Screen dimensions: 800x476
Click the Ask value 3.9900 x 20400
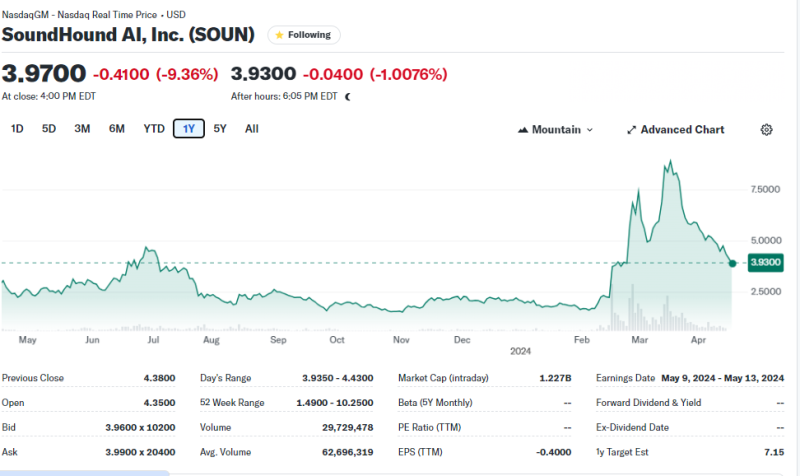click(140, 452)
